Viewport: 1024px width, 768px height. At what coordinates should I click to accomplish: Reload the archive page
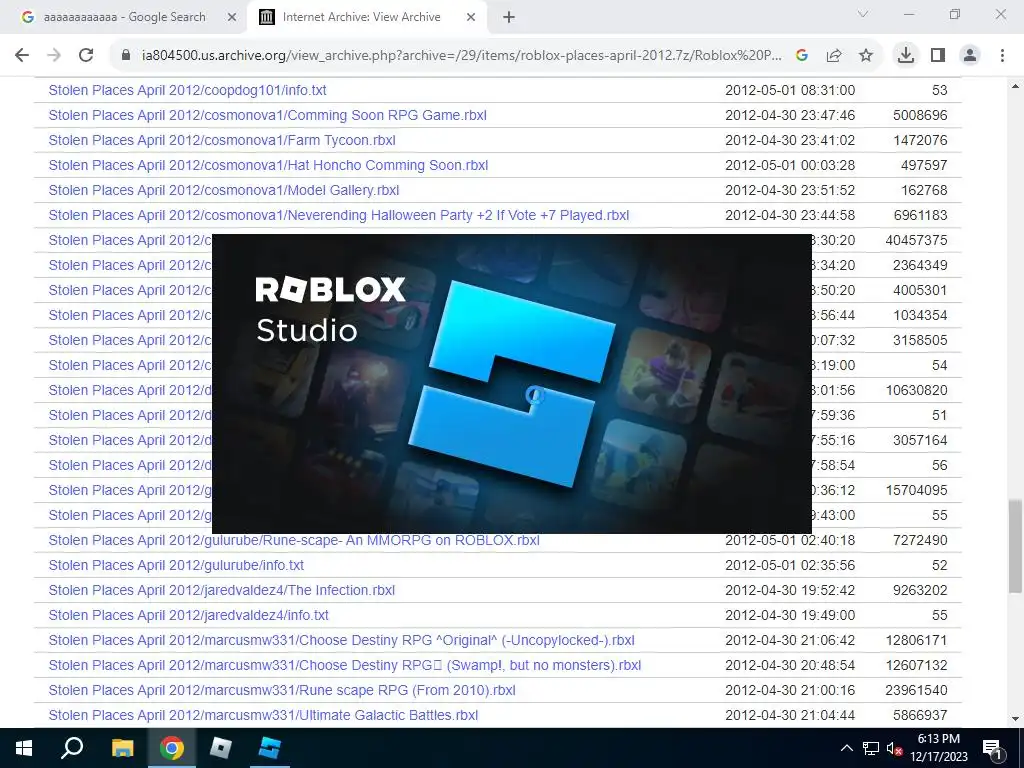[86, 56]
